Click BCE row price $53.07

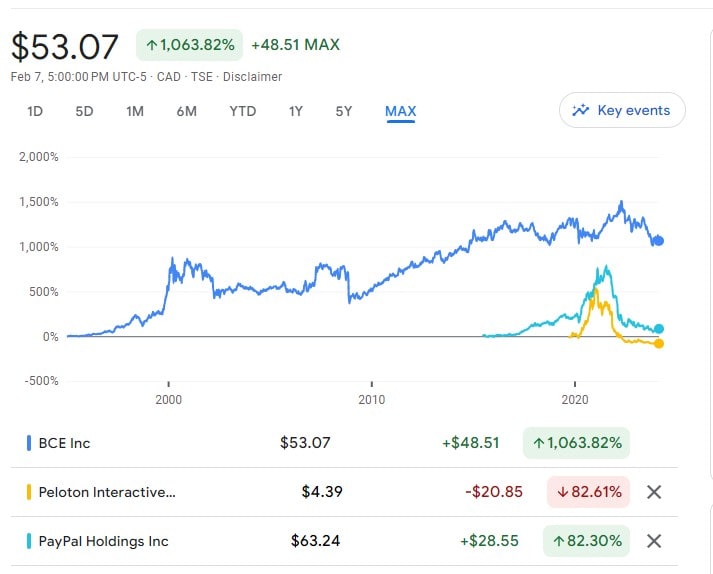tap(305, 443)
